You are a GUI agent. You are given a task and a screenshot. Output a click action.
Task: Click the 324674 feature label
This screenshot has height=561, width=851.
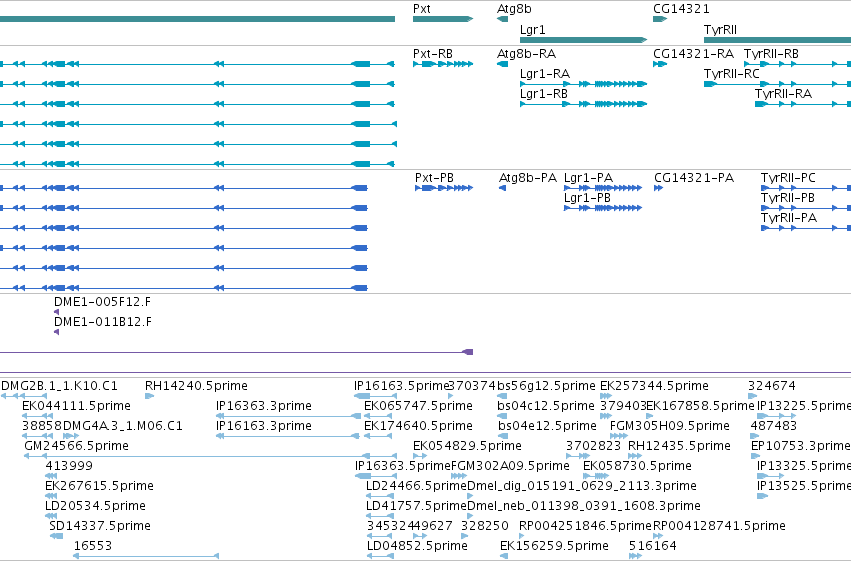pos(772,386)
